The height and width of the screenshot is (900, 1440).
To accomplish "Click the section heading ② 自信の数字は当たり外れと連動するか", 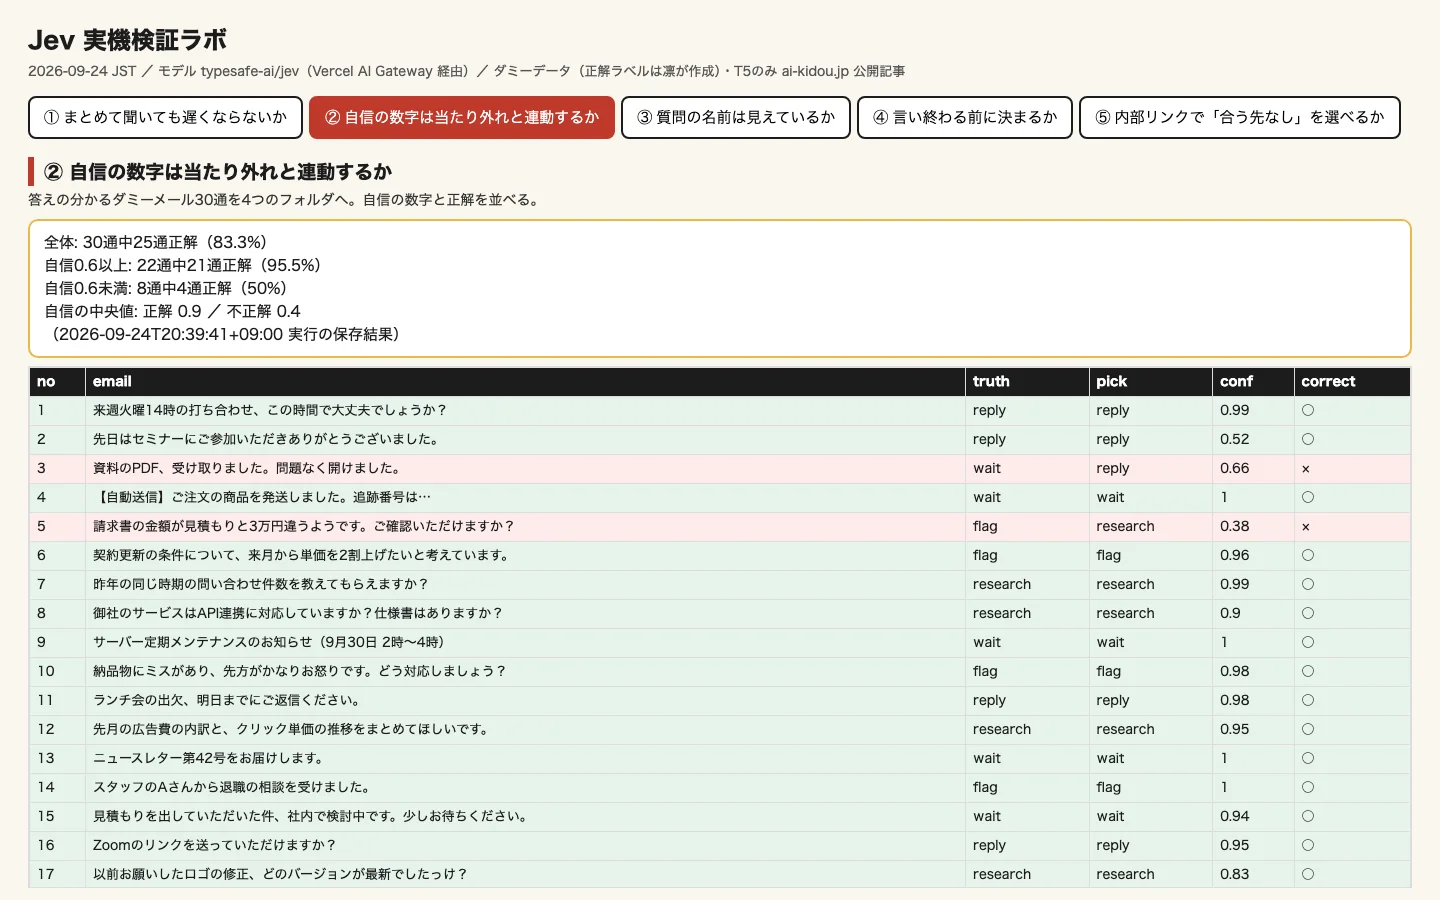I will tap(218, 172).
